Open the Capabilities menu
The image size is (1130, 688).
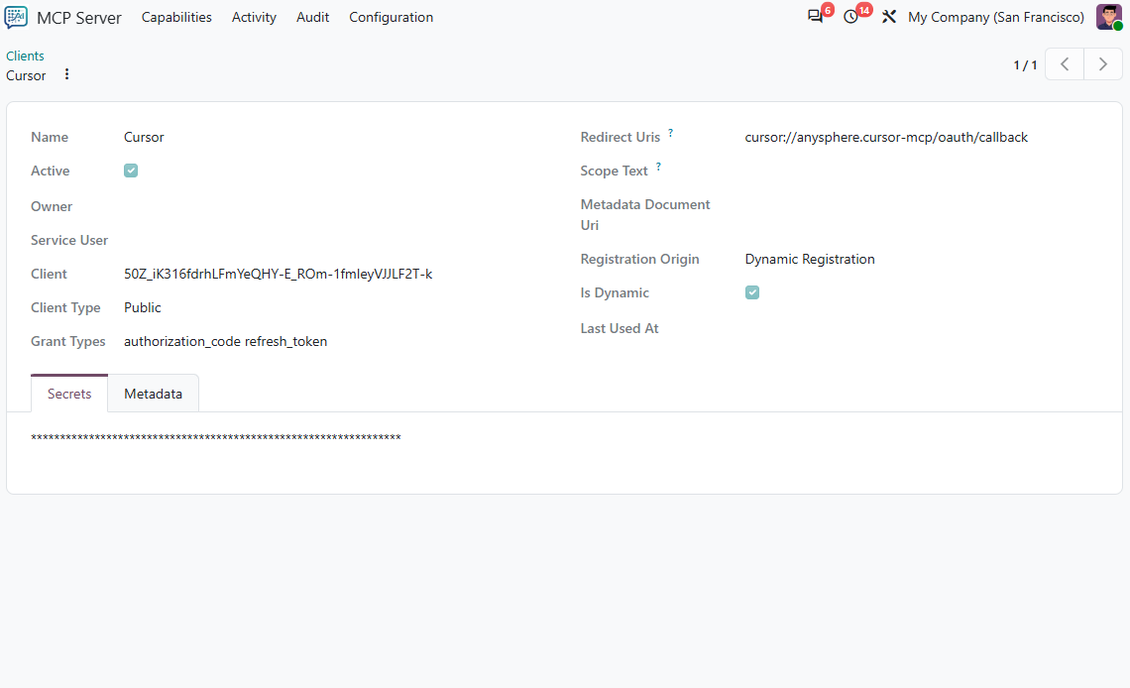[x=177, y=17]
